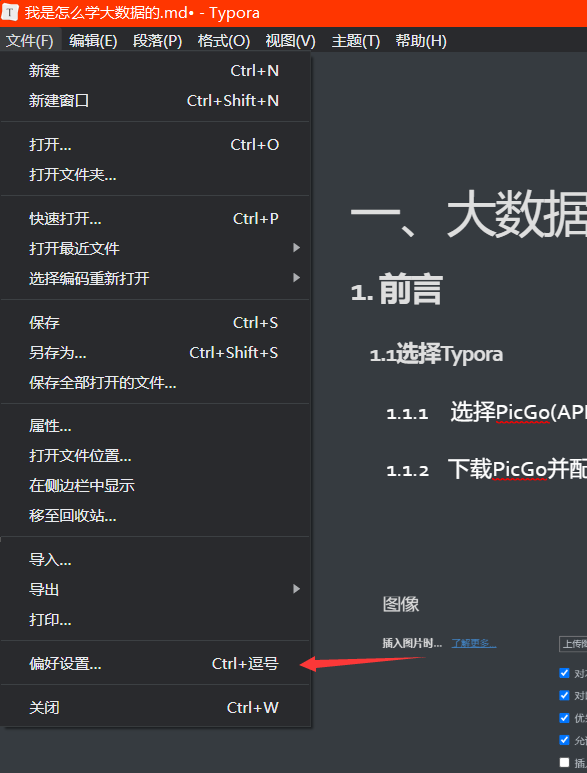Choose 导入... menu entry
The width and height of the screenshot is (587, 773).
pos(155,560)
